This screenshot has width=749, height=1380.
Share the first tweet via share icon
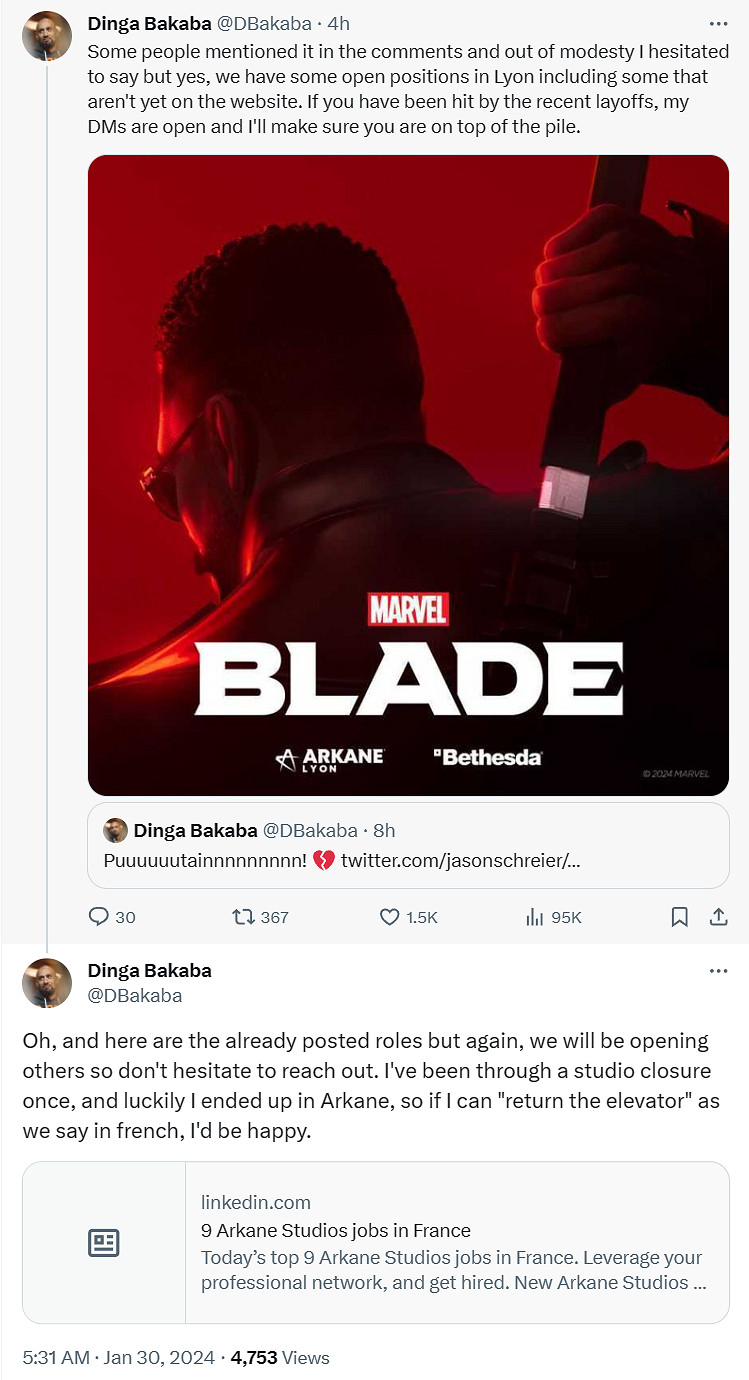pos(718,917)
